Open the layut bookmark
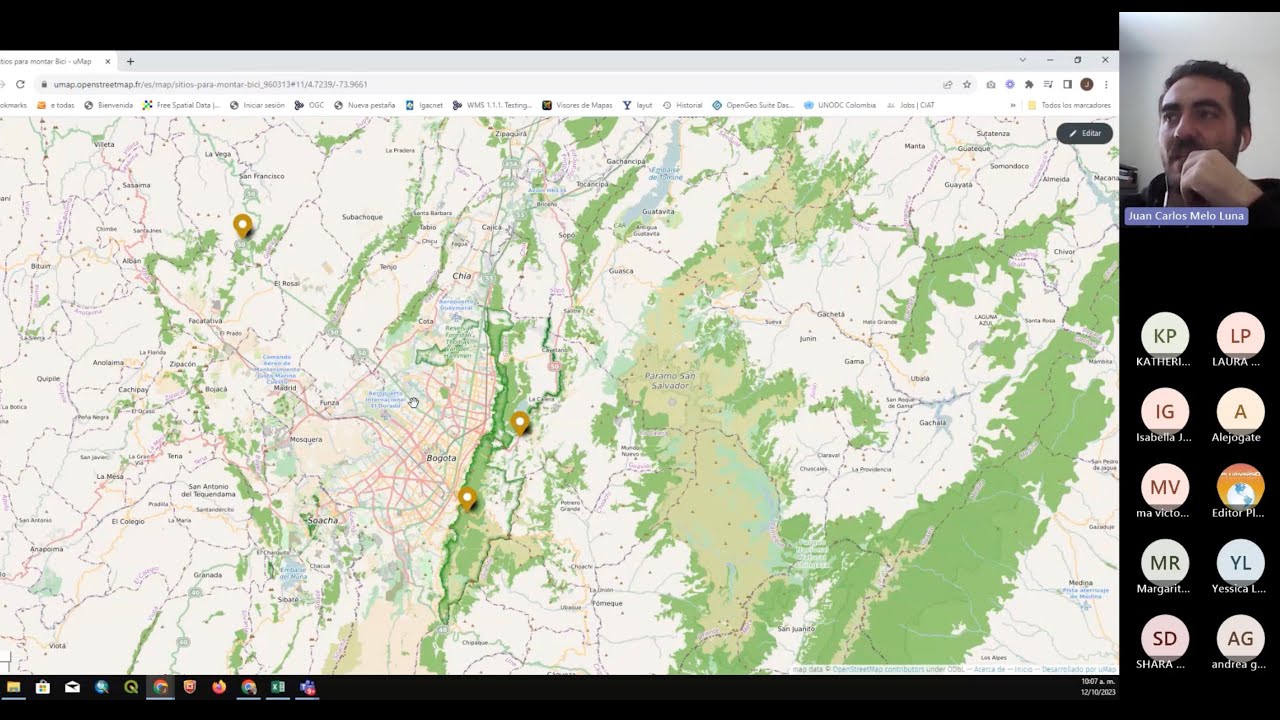This screenshot has height=720, width=1280. point(637,105)
